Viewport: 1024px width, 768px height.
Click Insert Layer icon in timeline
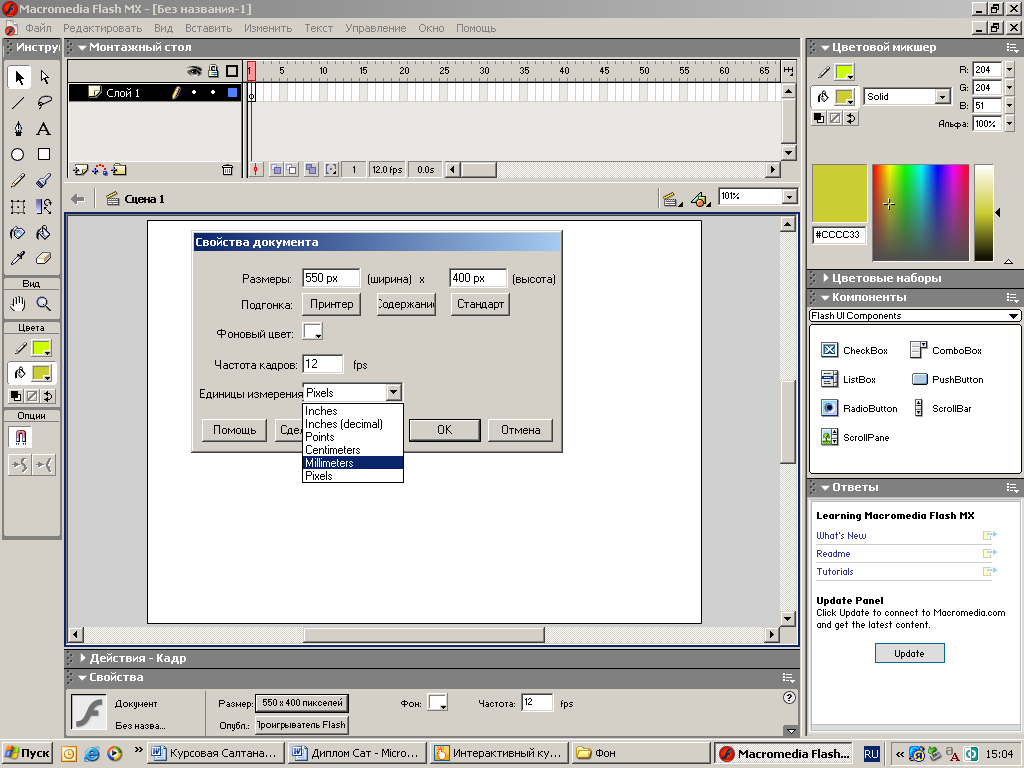coord(80,170)
